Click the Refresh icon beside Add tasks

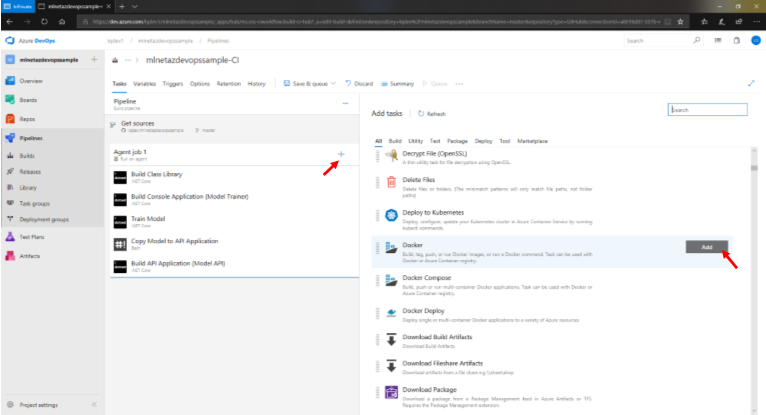pyautogui.click(x=421, y=114)
